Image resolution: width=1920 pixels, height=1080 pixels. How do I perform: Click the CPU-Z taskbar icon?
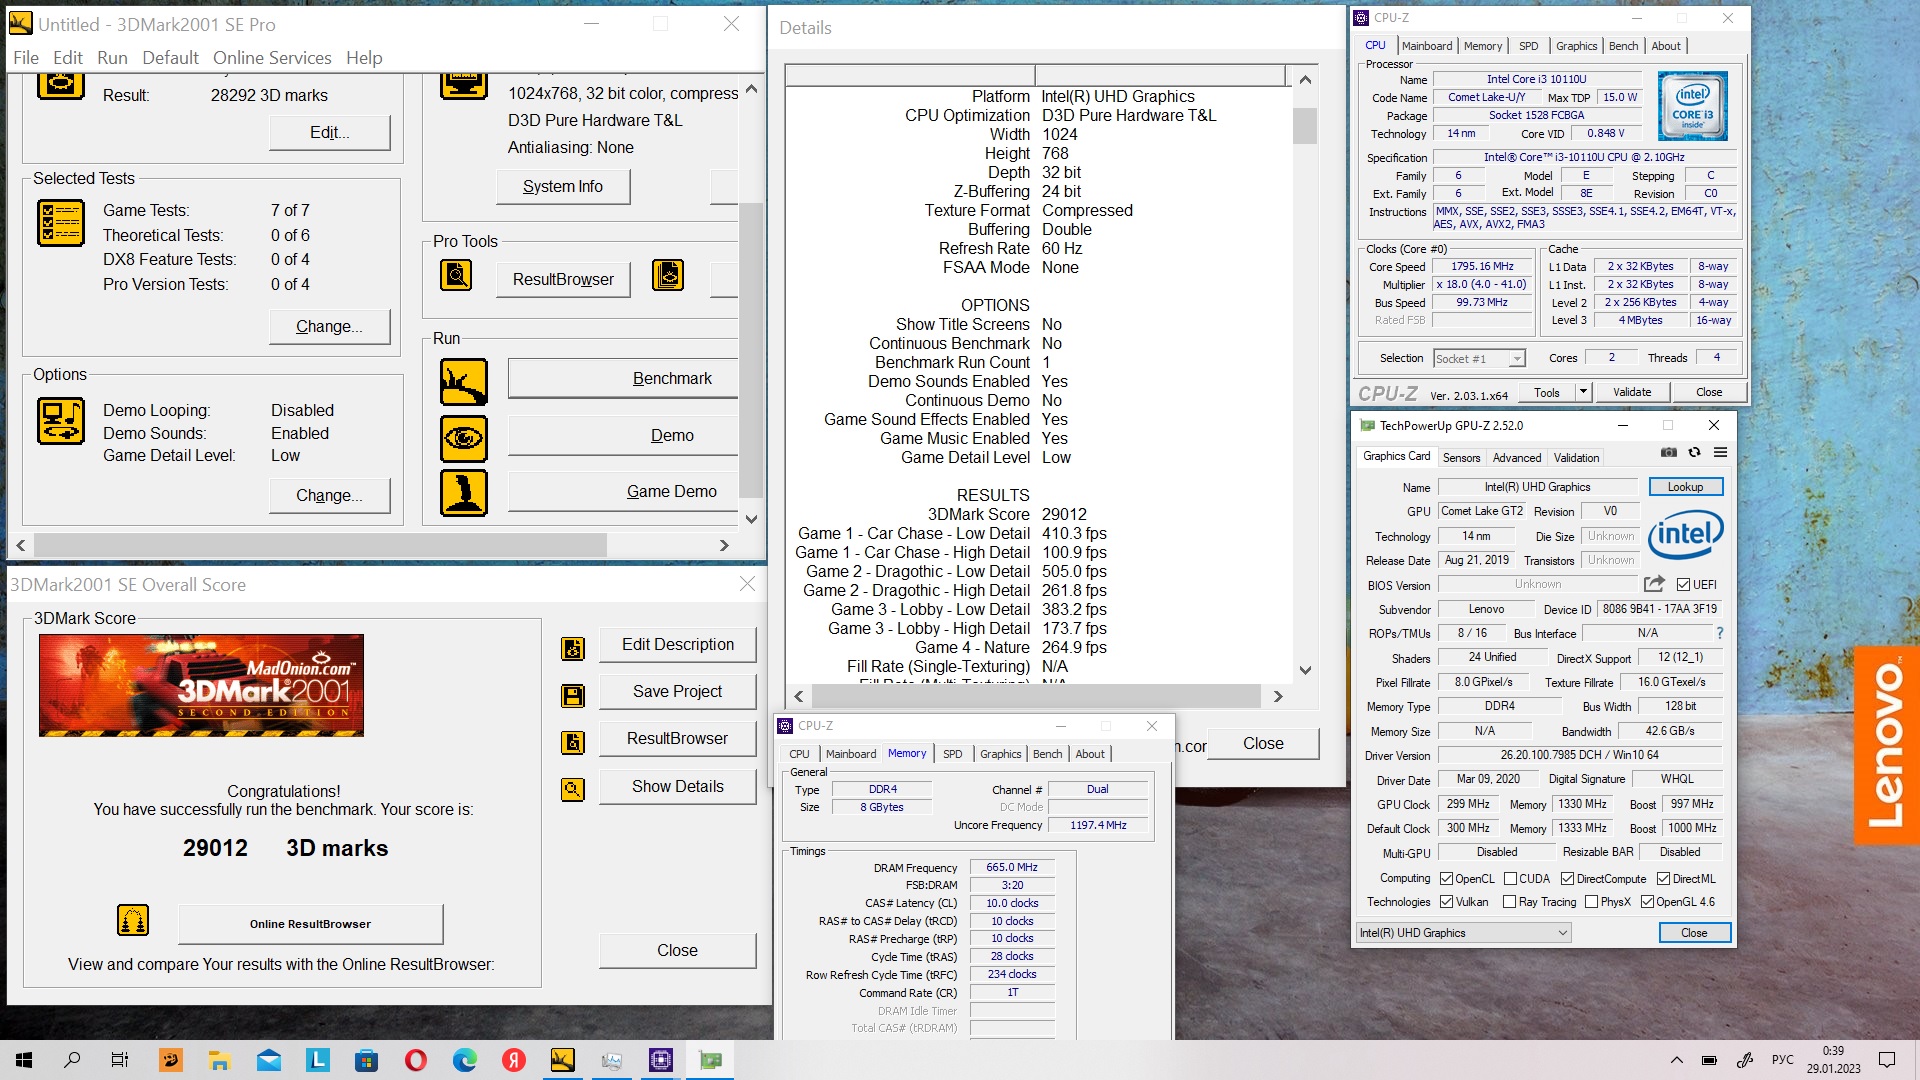coord(661,1060)
